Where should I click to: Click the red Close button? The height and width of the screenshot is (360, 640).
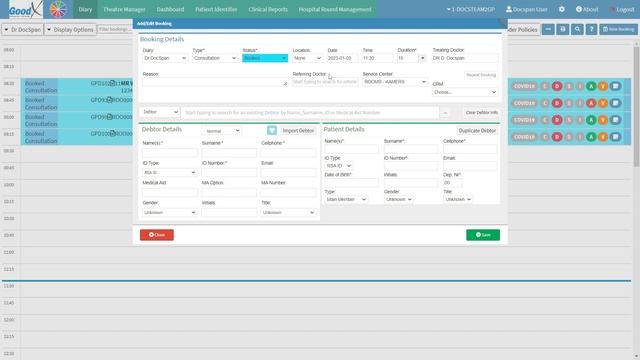point(157,235)
